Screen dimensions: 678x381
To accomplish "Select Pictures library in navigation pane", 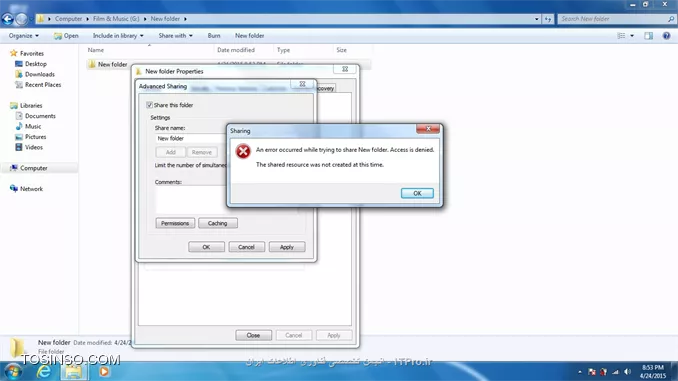I will click(x=35, y=136).
